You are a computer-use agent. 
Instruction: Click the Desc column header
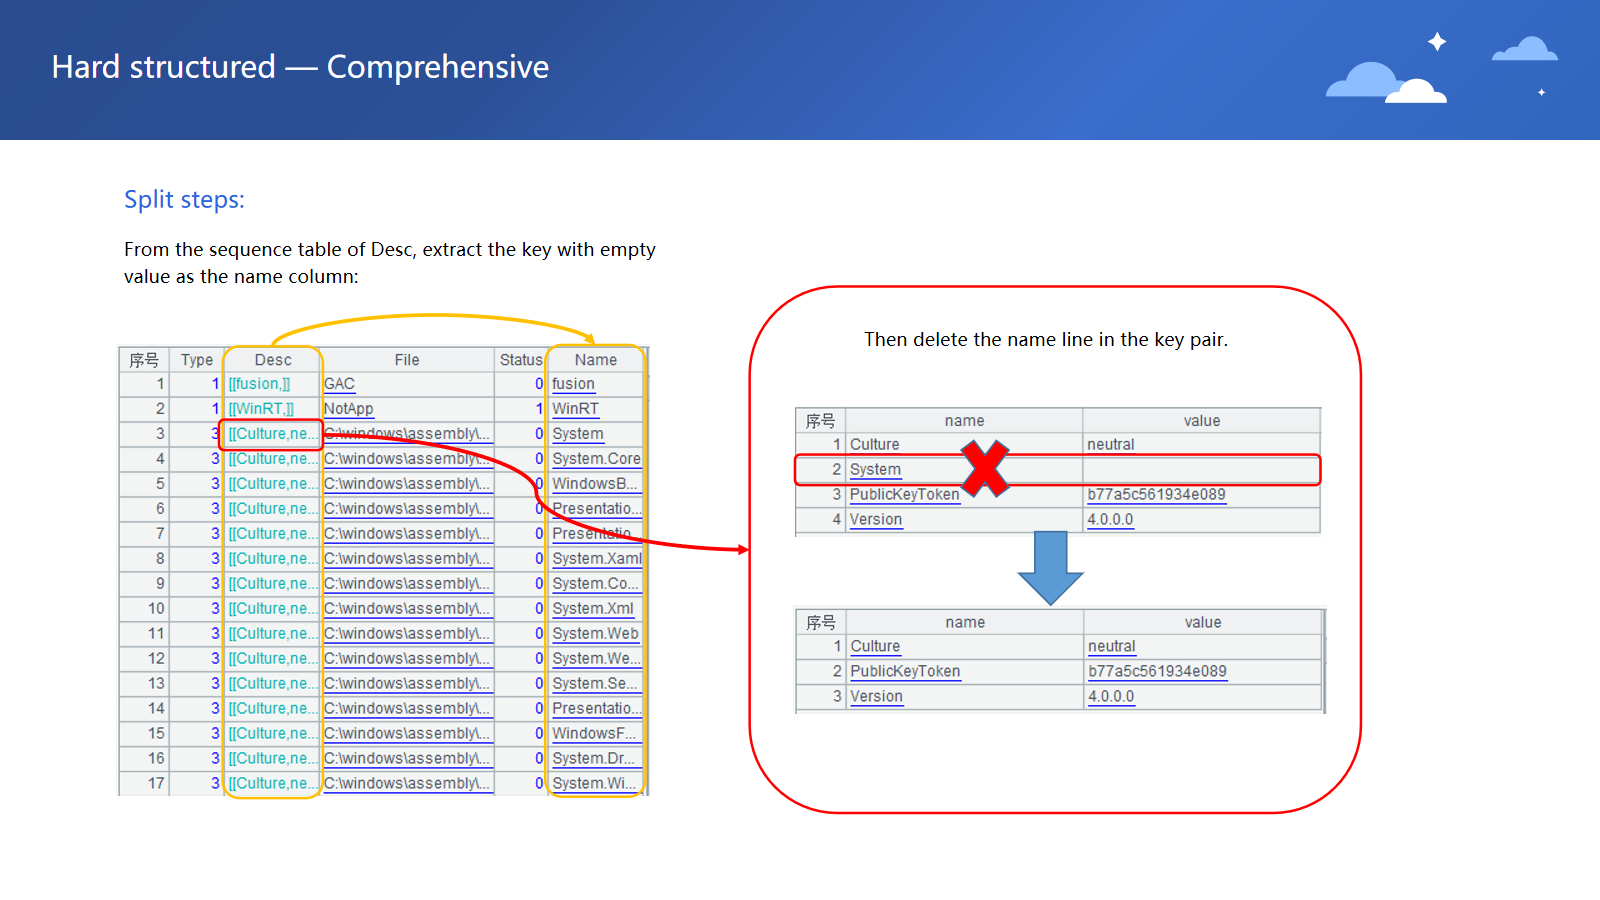point(273,360)
